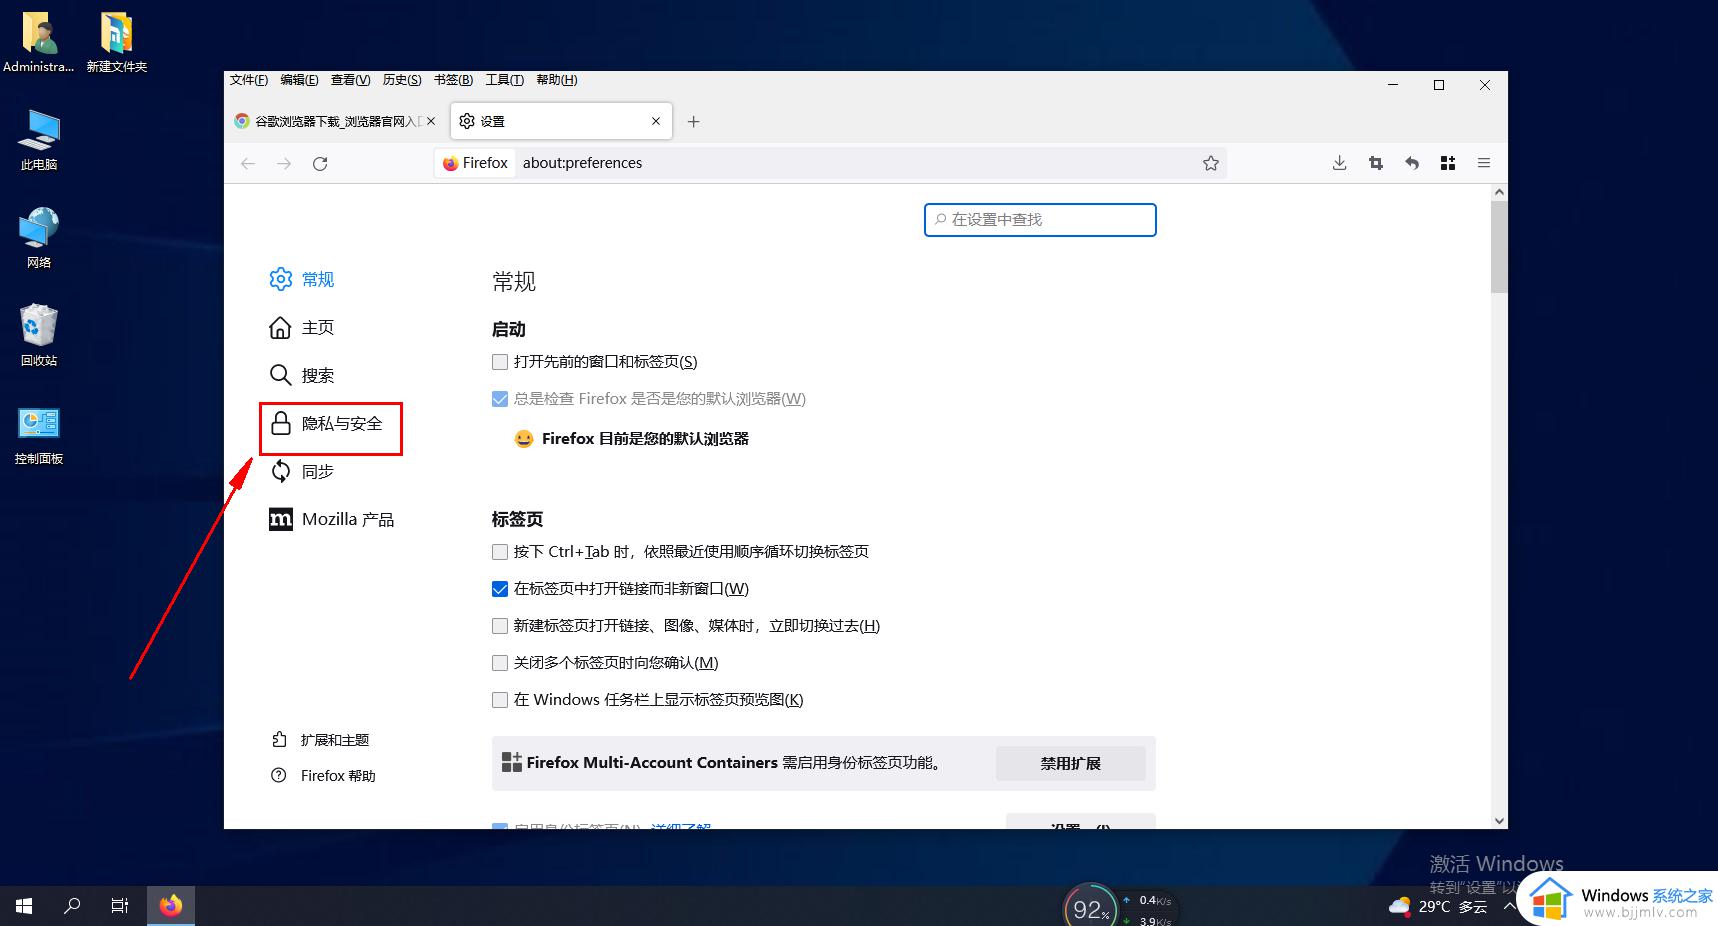Open the Windows Start menu
The image size is (1718, 926).
click(24, 906)
